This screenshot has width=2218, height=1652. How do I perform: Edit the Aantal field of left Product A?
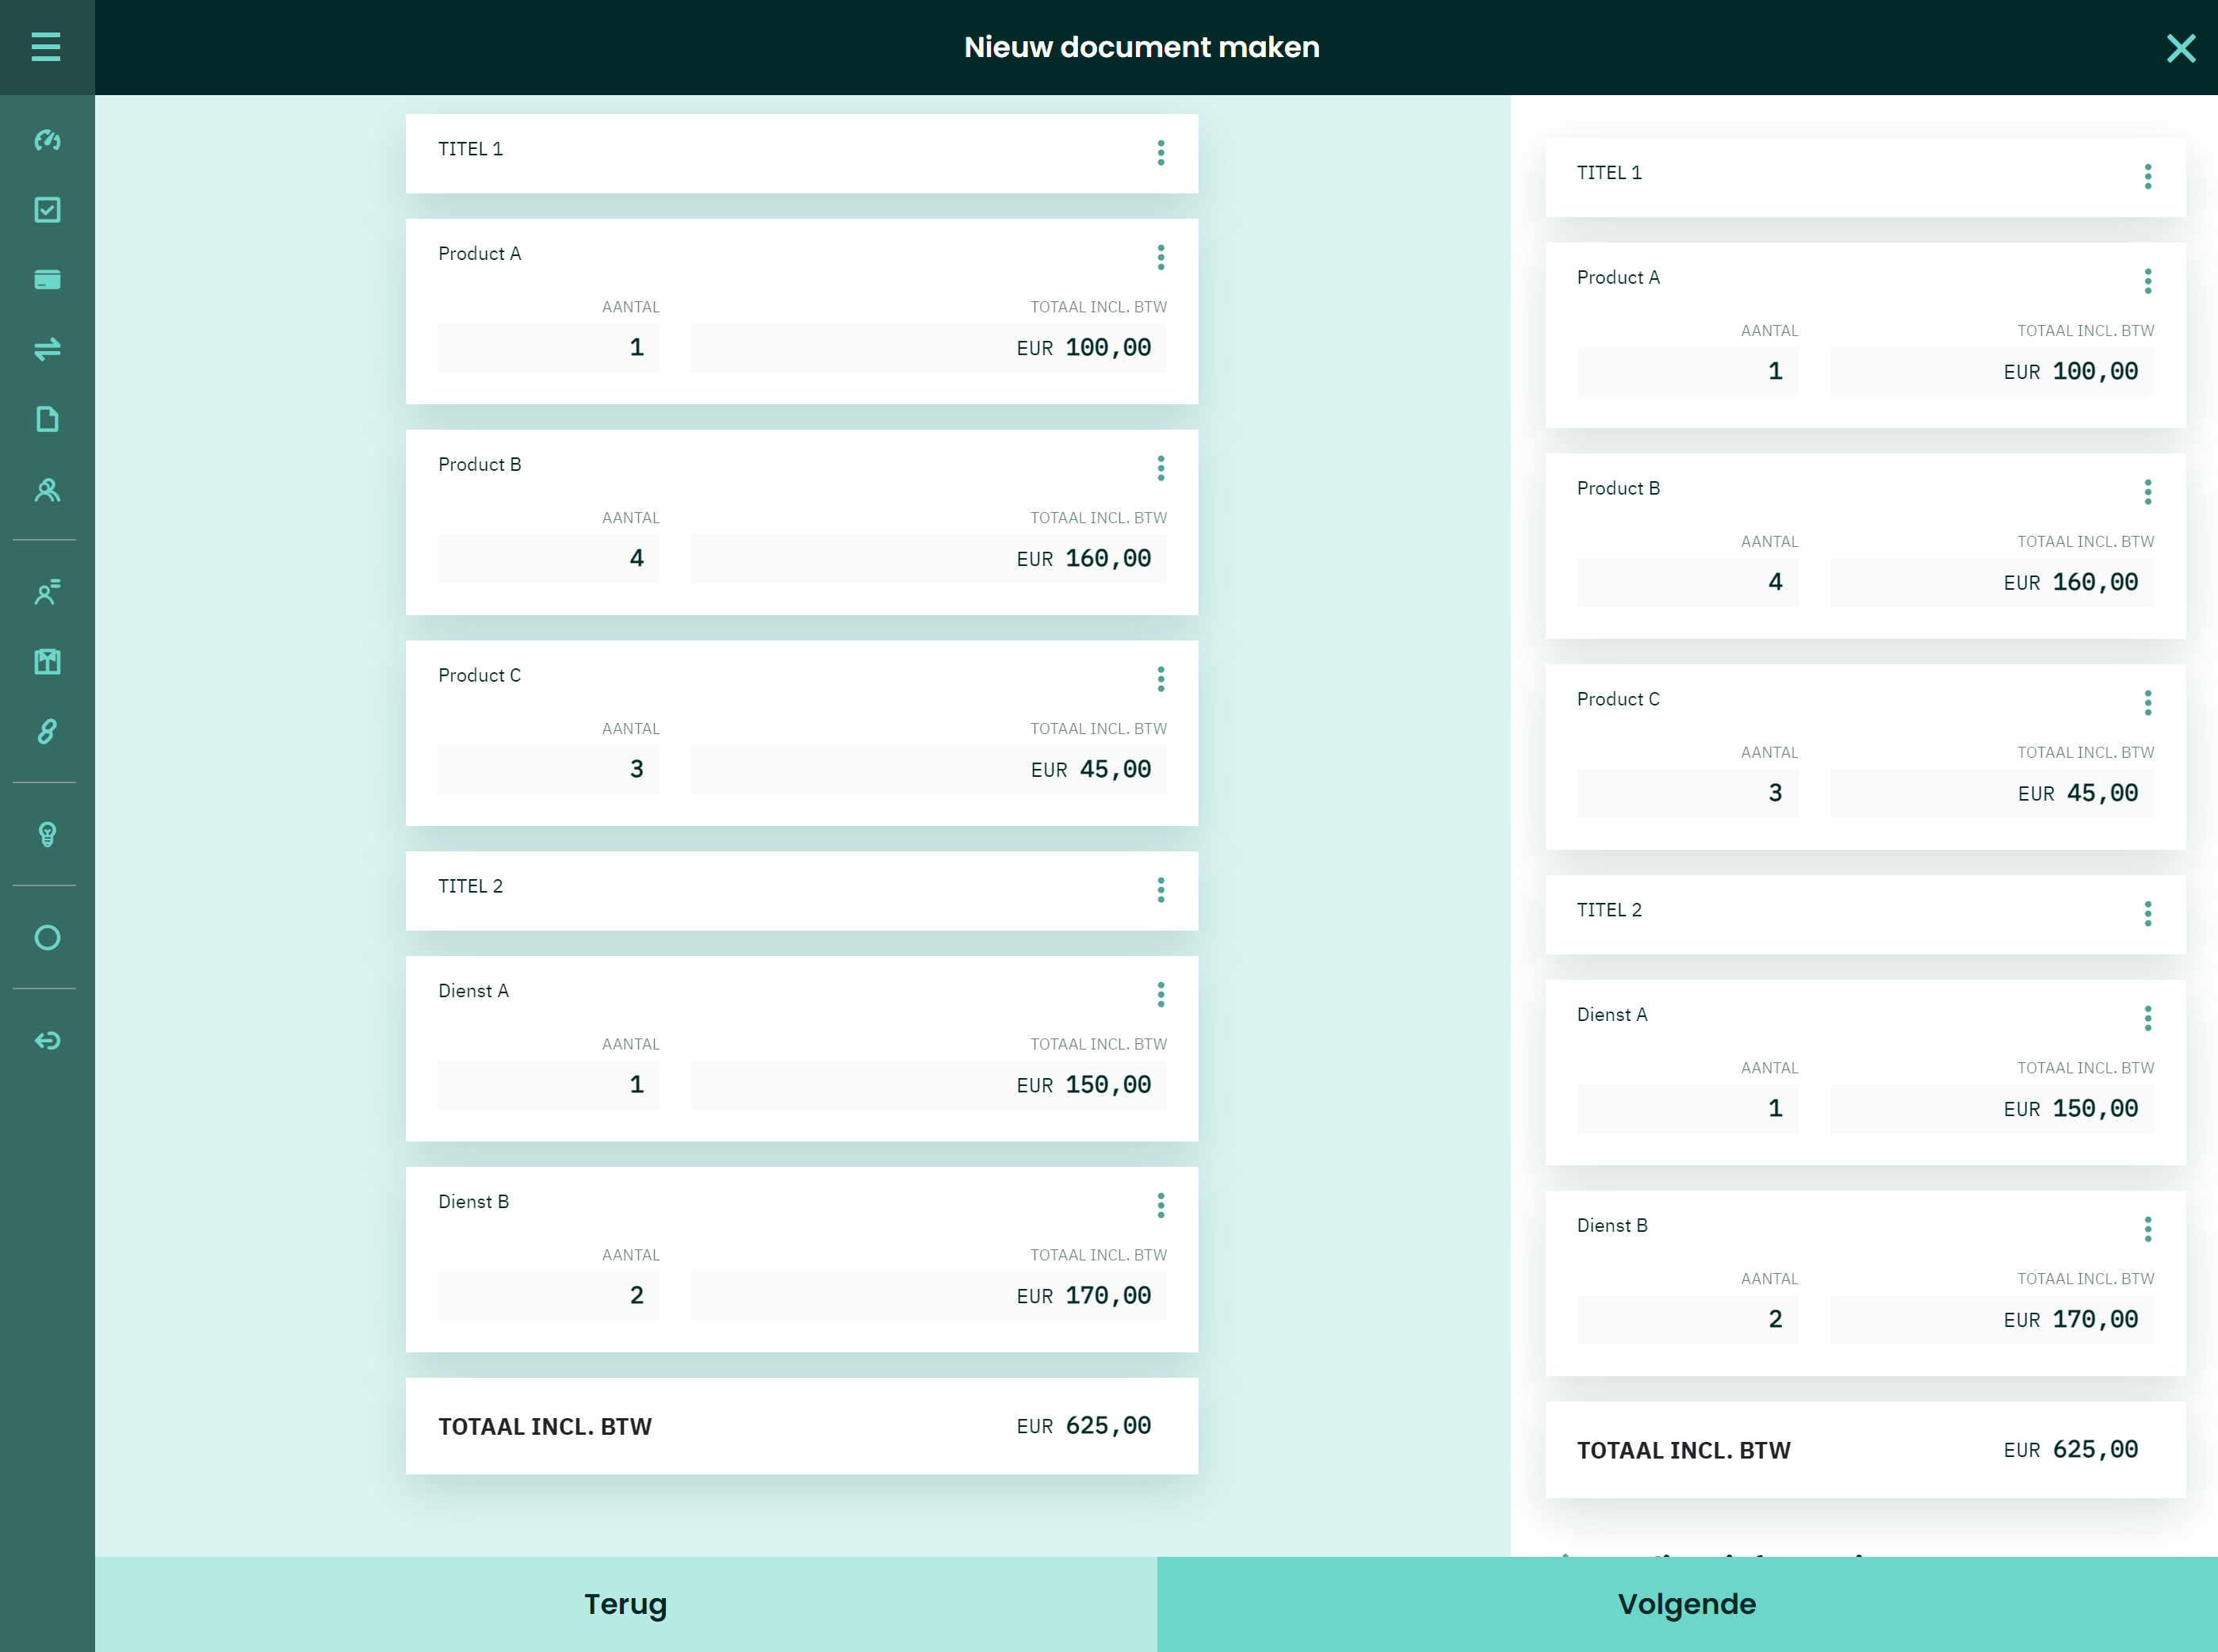point(548,348)
